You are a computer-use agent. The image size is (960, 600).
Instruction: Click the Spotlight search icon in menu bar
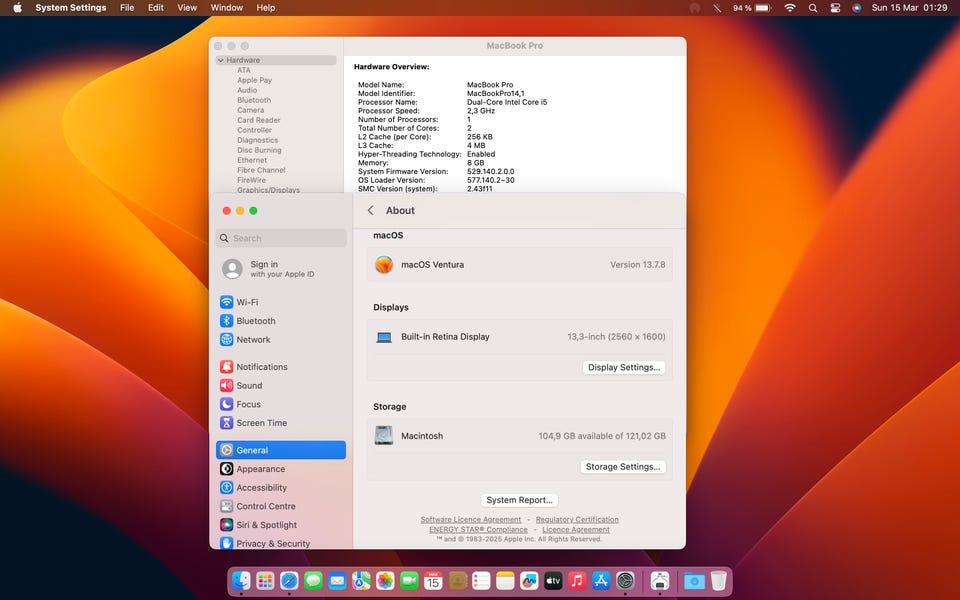(x=812, y=8)
